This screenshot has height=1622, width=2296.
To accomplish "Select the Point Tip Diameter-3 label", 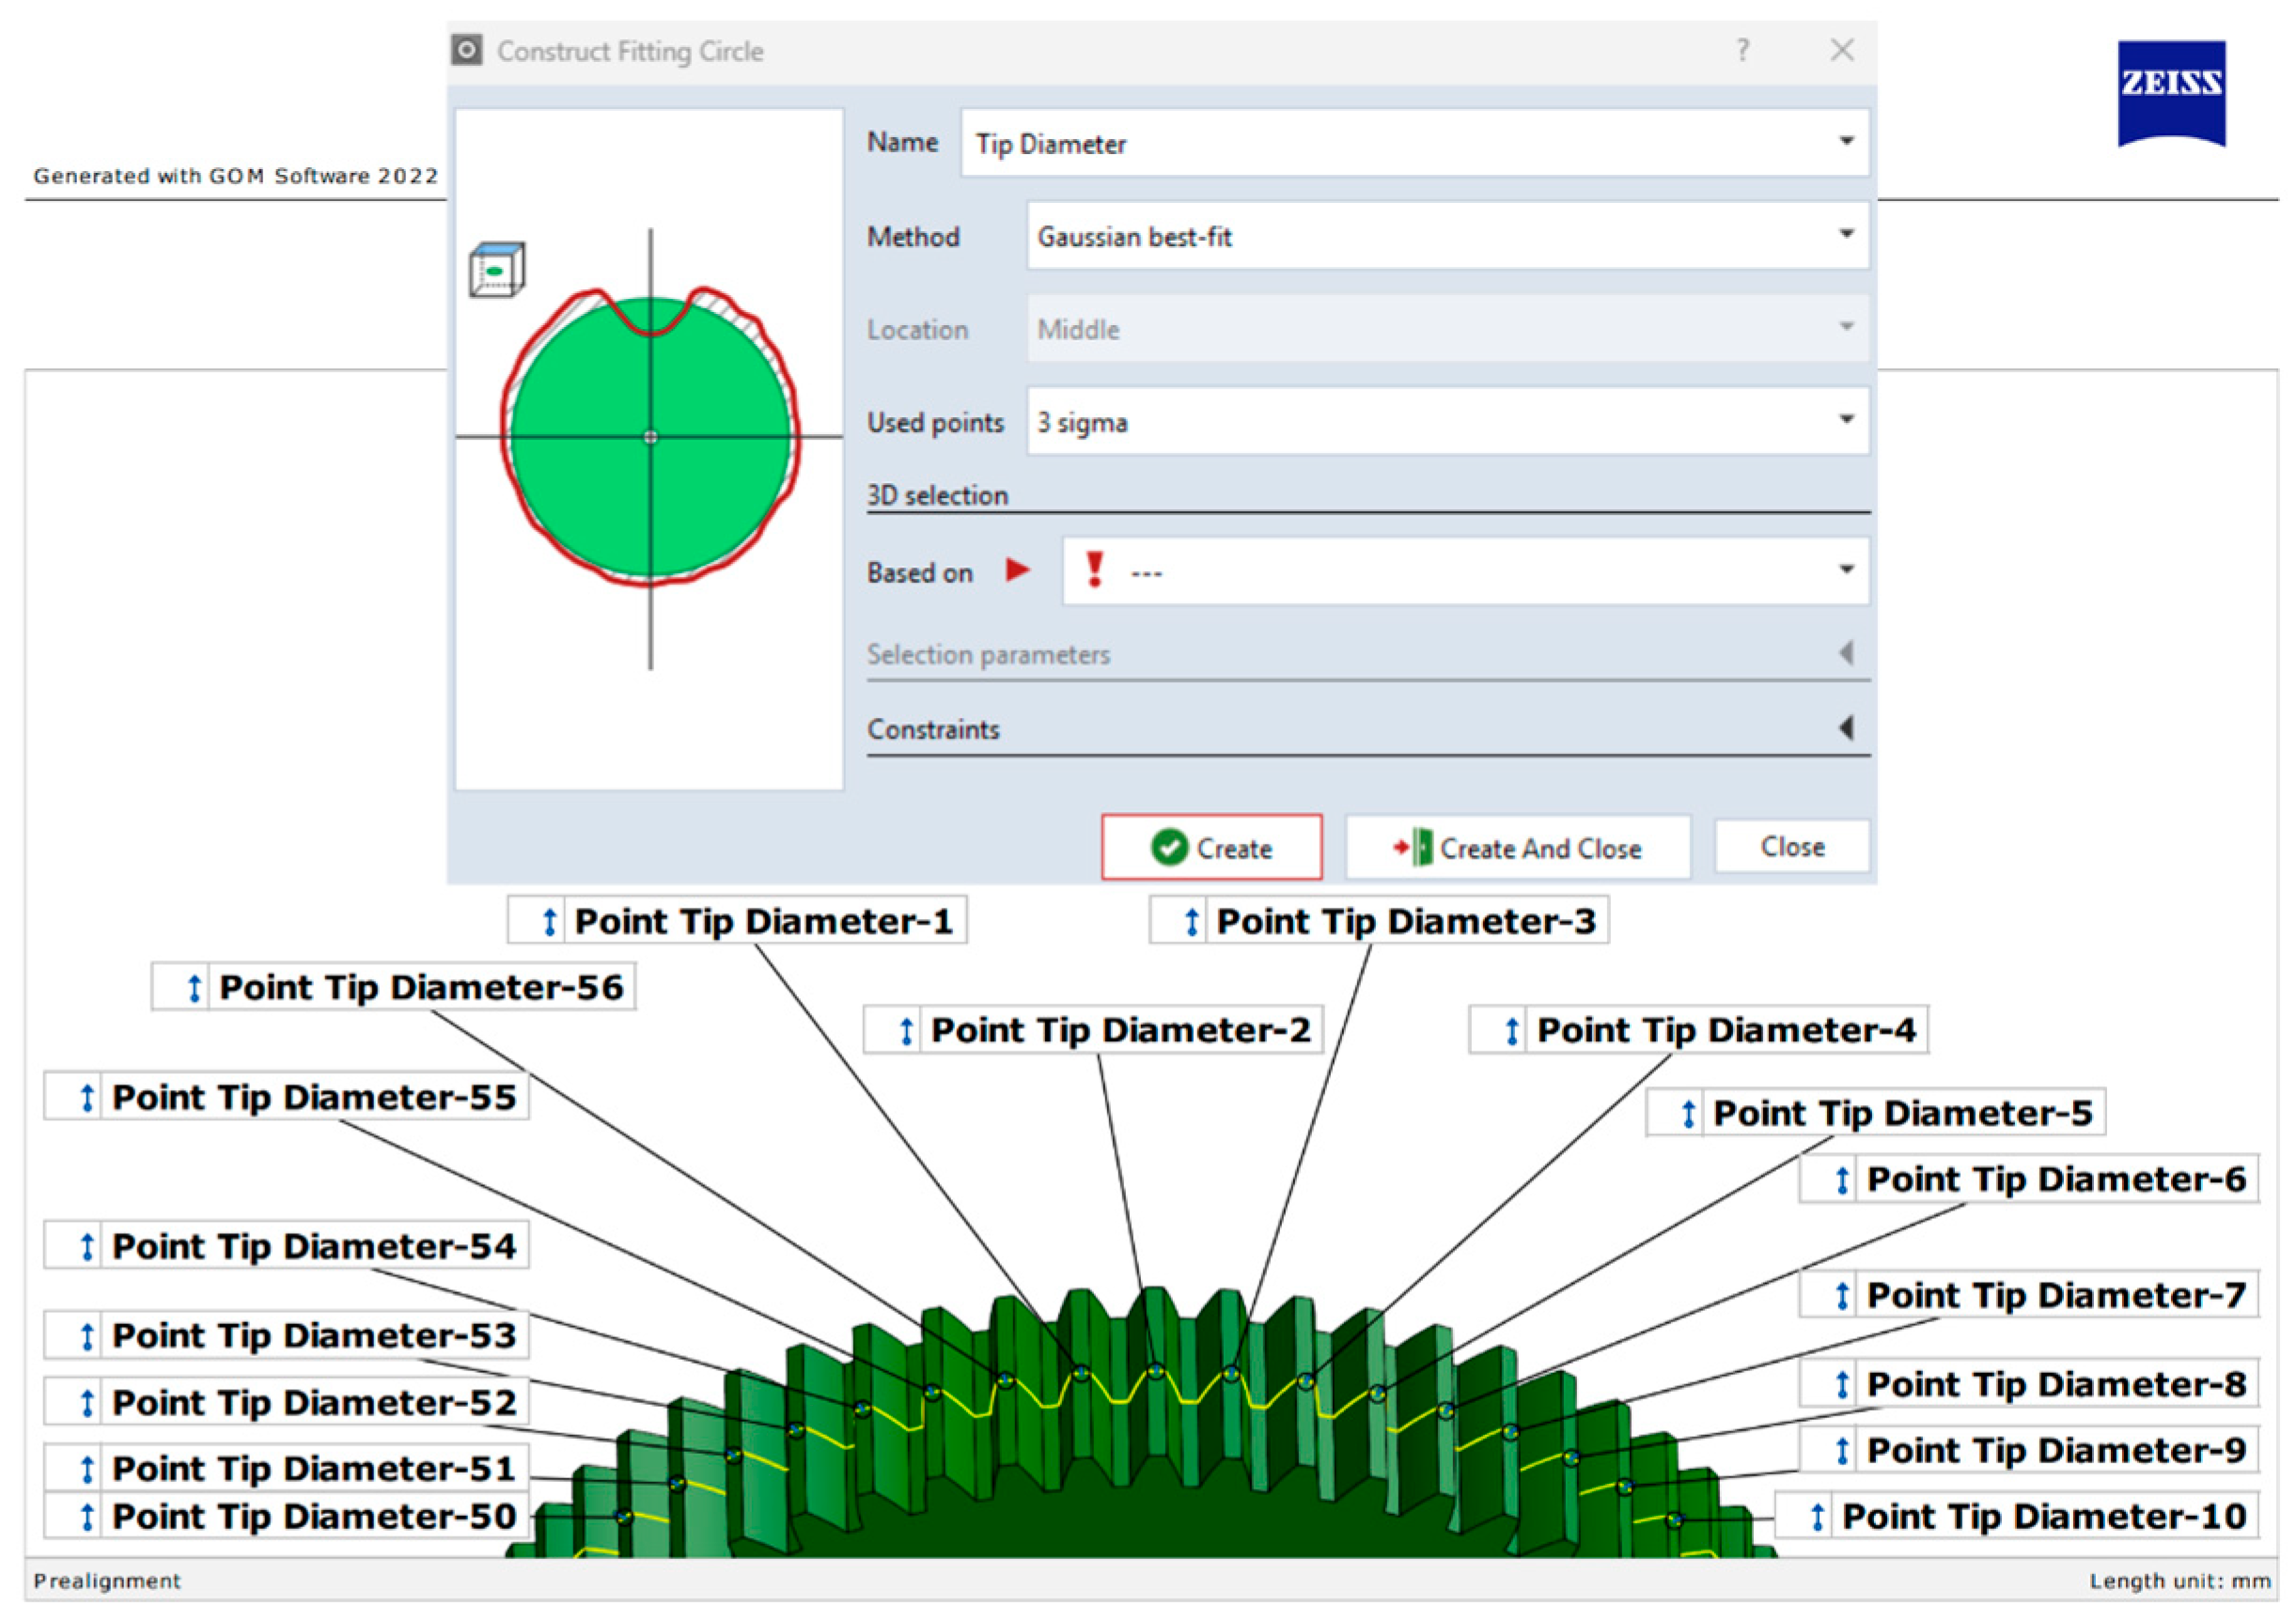I will click(1404, 921).
